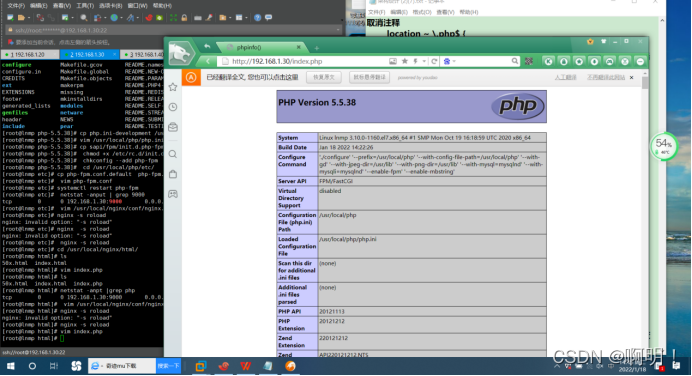Click the 搜索一下 taskbar search button
The height and width of the screenshot is (376, 692).
pos(168,366)
